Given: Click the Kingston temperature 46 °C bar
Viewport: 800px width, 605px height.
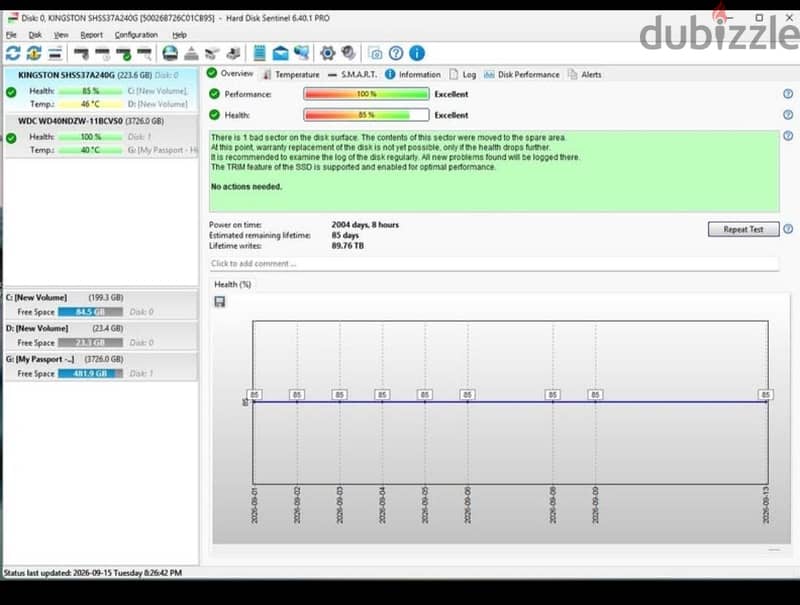Looking at the screenshot, I should [x=90, y=104].
